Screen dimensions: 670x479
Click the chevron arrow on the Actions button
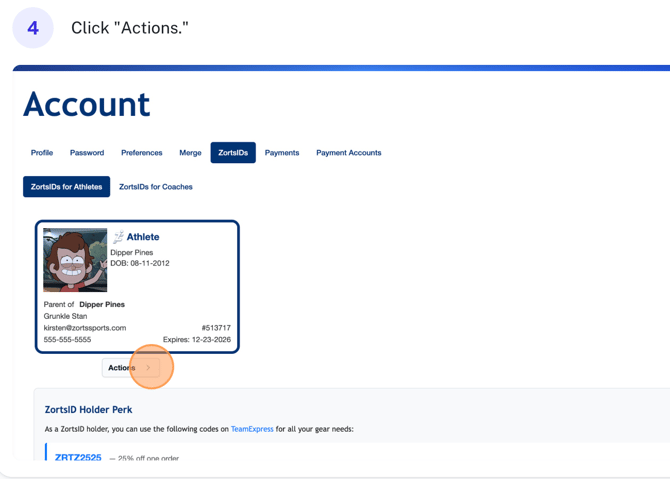(x=149, y=368)
